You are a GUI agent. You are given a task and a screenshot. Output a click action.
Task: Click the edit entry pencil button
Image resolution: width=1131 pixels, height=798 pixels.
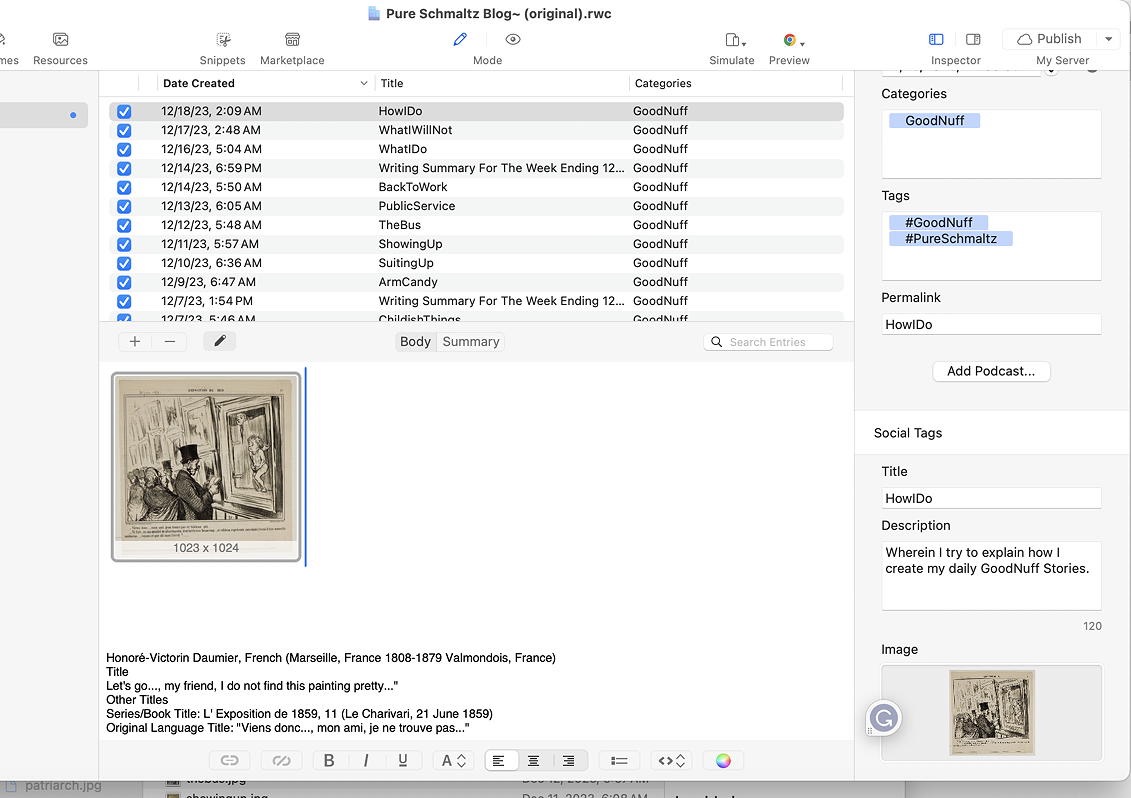coord(220,341)
